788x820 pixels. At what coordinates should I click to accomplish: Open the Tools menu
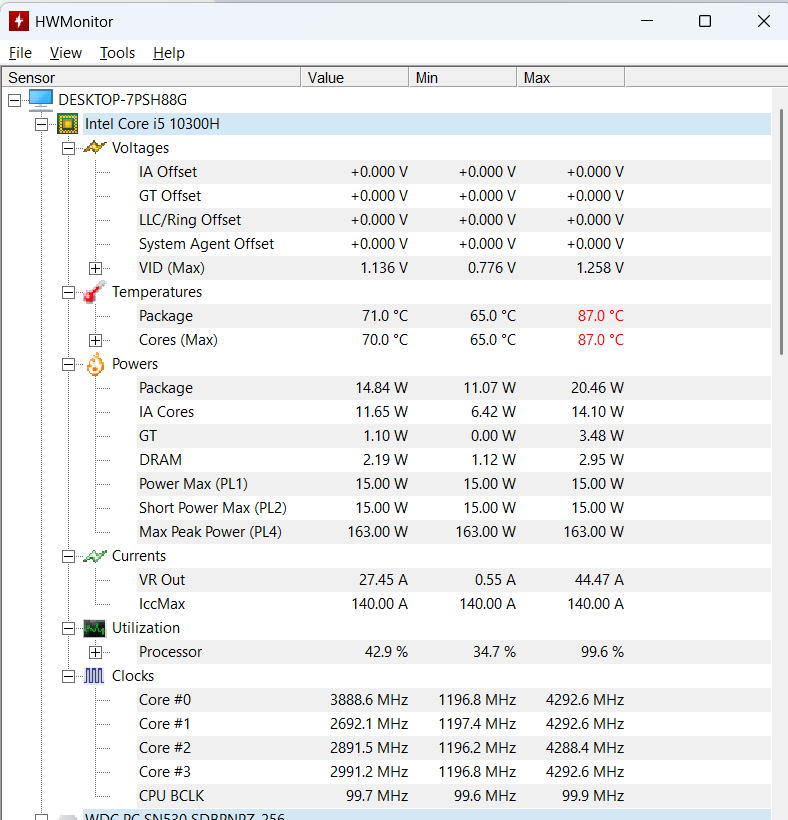(118, 53)
